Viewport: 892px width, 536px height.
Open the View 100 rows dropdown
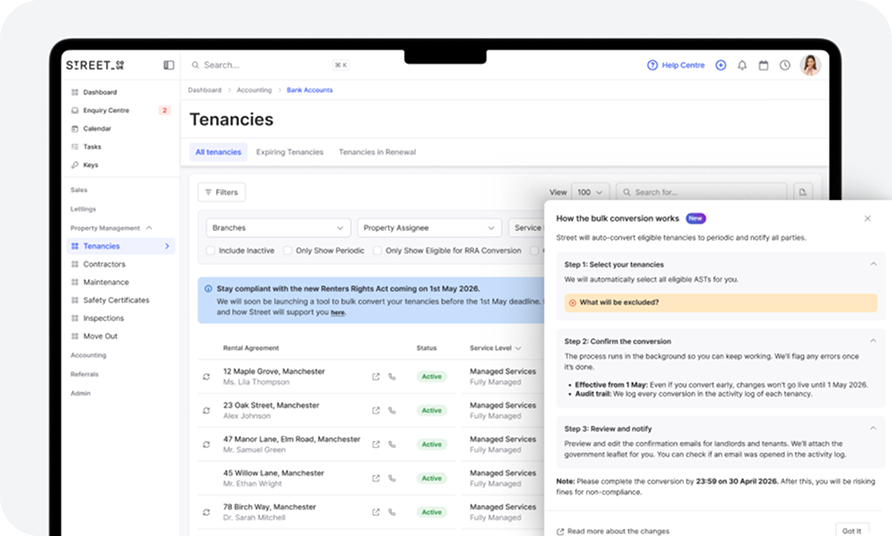tap(592, 192)
